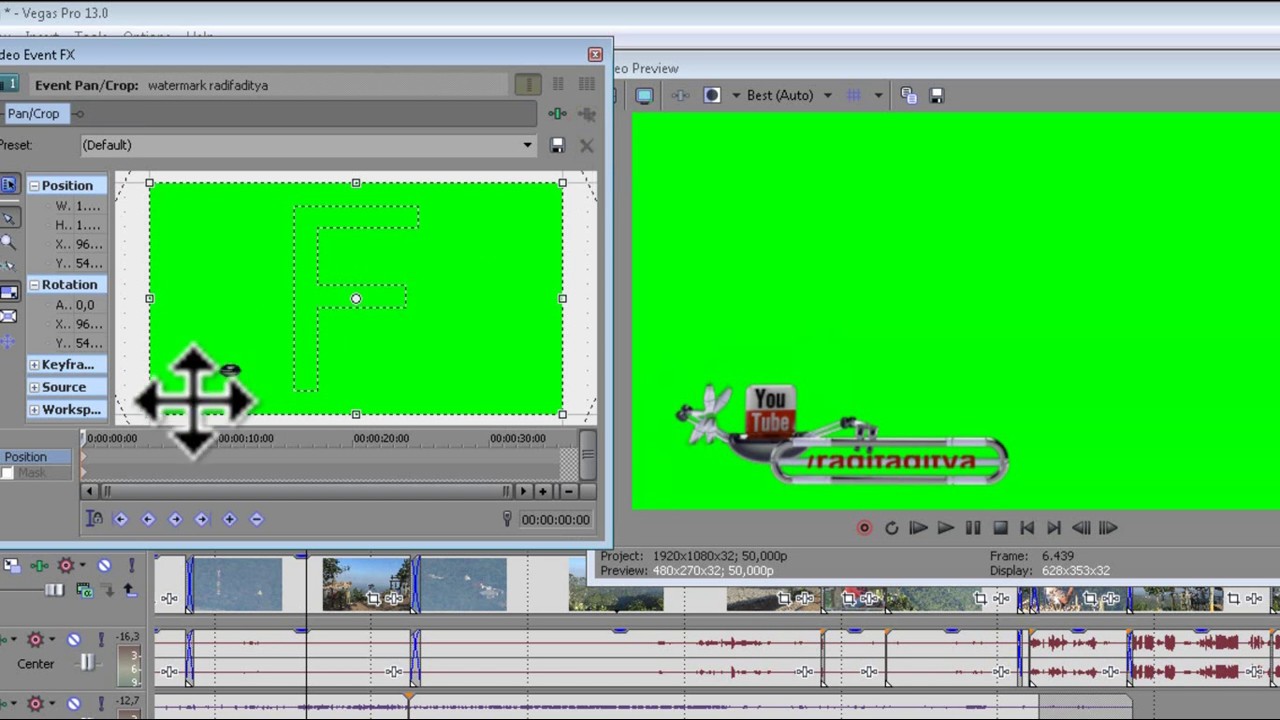Create a keyframe with plus diamond button
Screen dimensions: 1280x720
(229, 519)
